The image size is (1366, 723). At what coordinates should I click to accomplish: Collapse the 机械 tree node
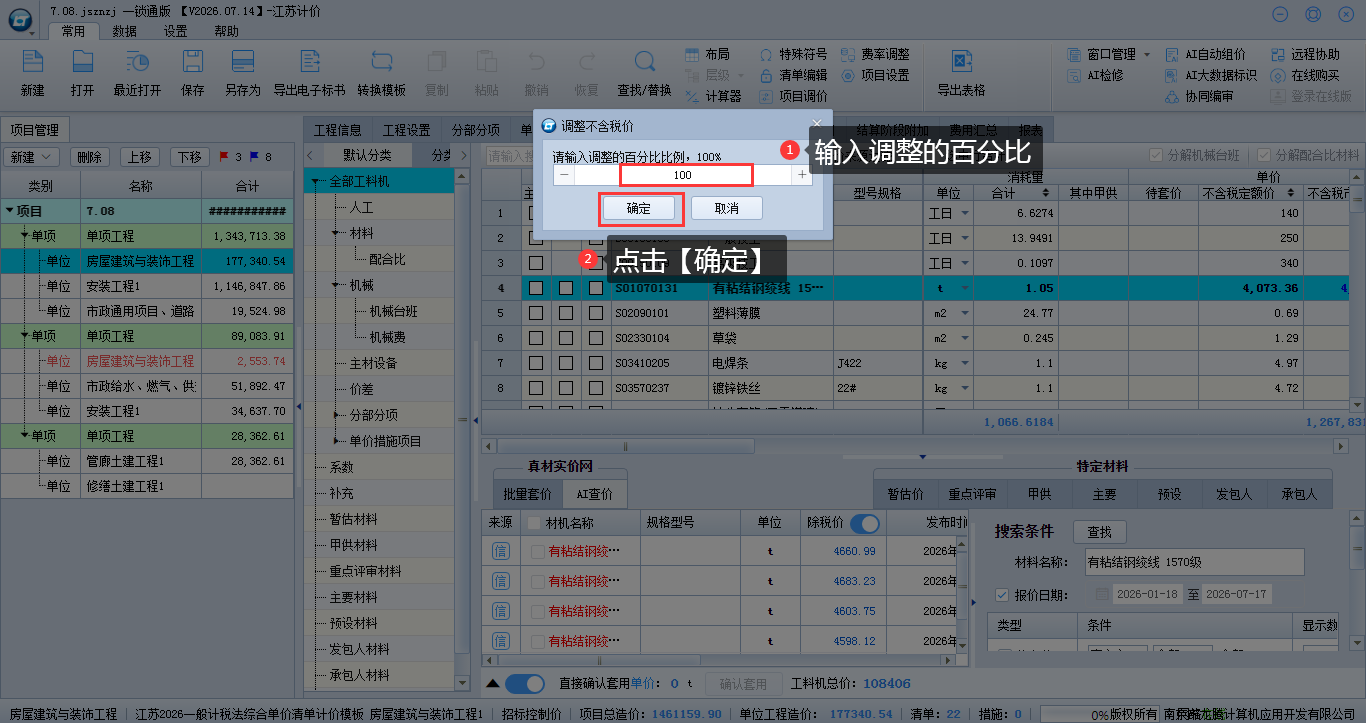pyautogui.click(x=337, y=286)
